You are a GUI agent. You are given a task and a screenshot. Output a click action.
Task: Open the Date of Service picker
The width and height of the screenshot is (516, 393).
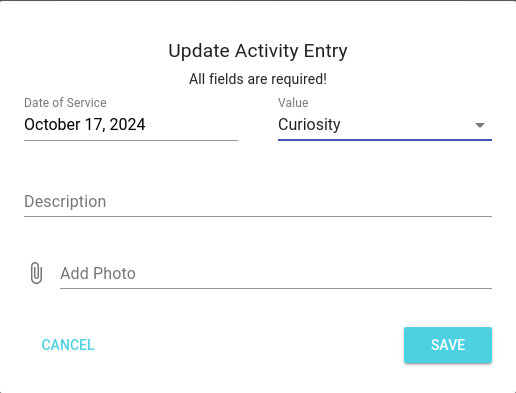pos(131,125)
